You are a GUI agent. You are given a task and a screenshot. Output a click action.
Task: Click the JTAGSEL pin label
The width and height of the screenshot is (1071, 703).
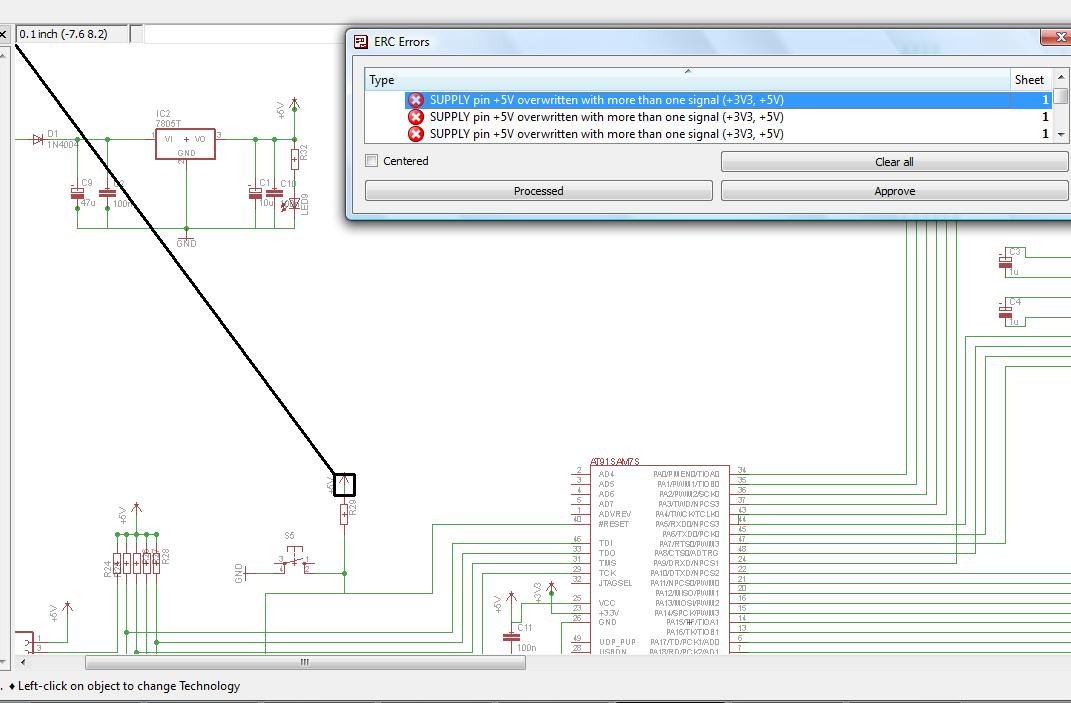point(615,583)
